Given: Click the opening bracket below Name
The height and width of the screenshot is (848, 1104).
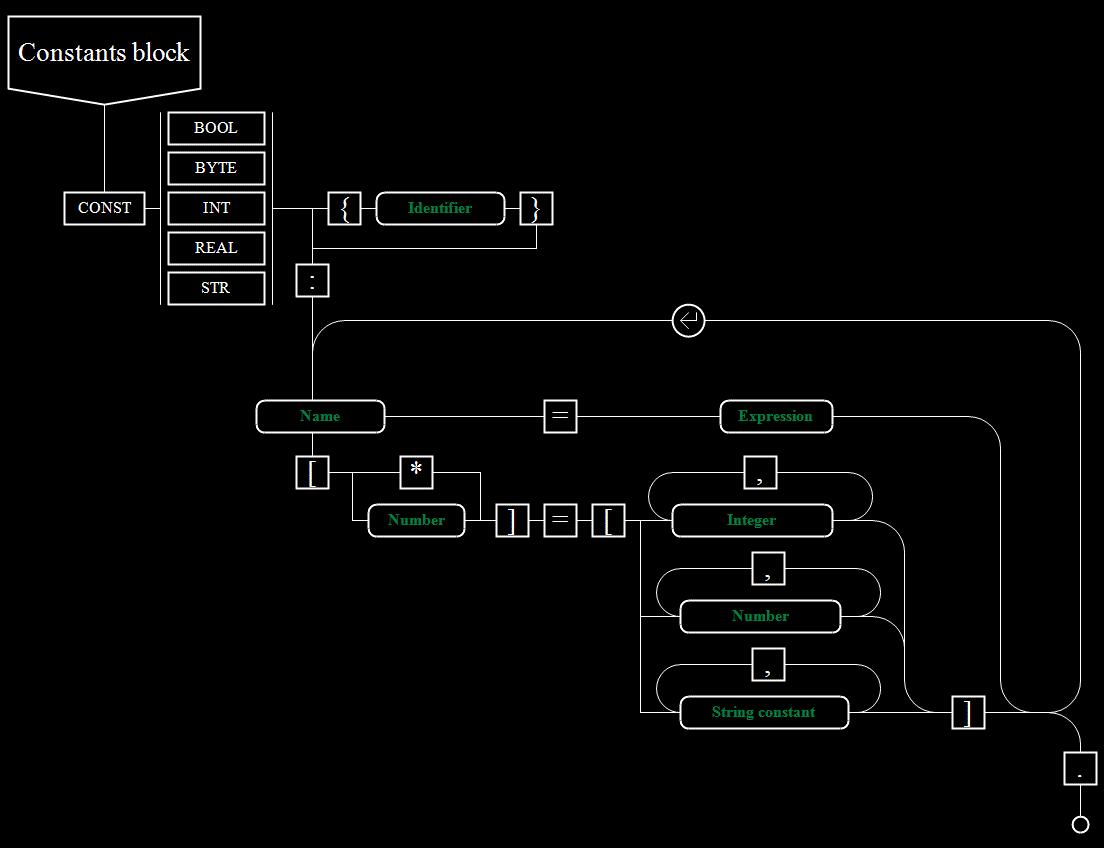Looking at the screenshot, I should 312,472.
